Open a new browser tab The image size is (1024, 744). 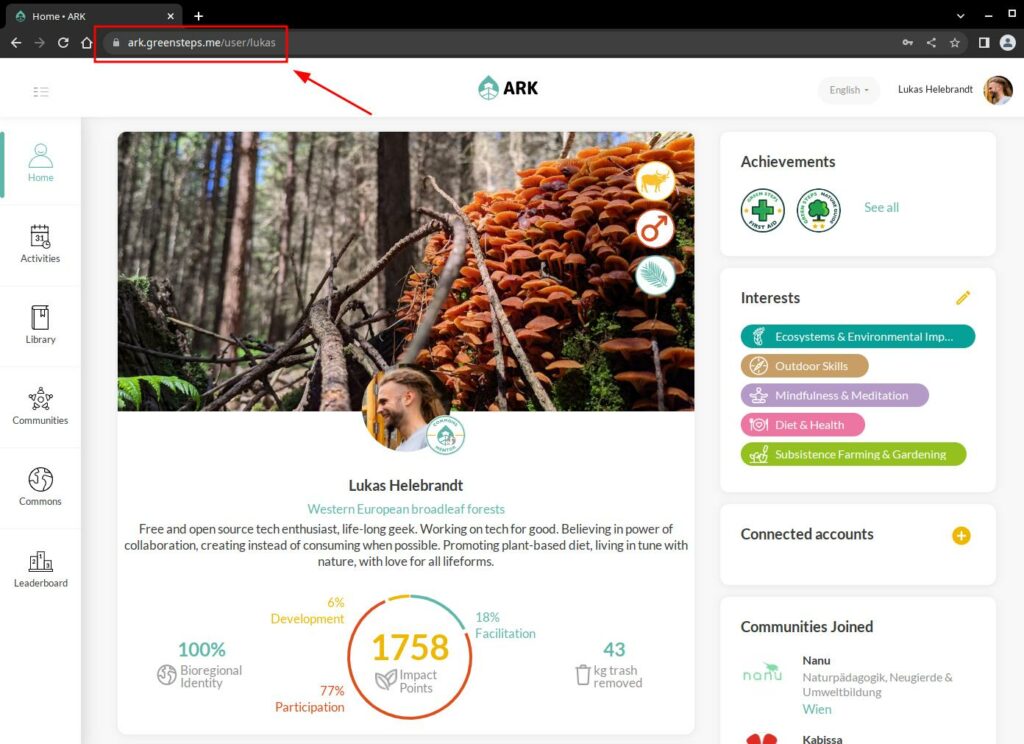click(199, 16)
